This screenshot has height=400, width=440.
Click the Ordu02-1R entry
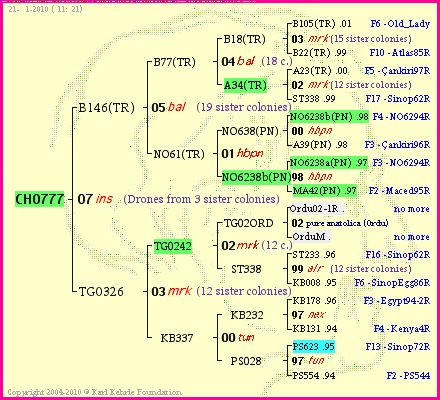317,209
